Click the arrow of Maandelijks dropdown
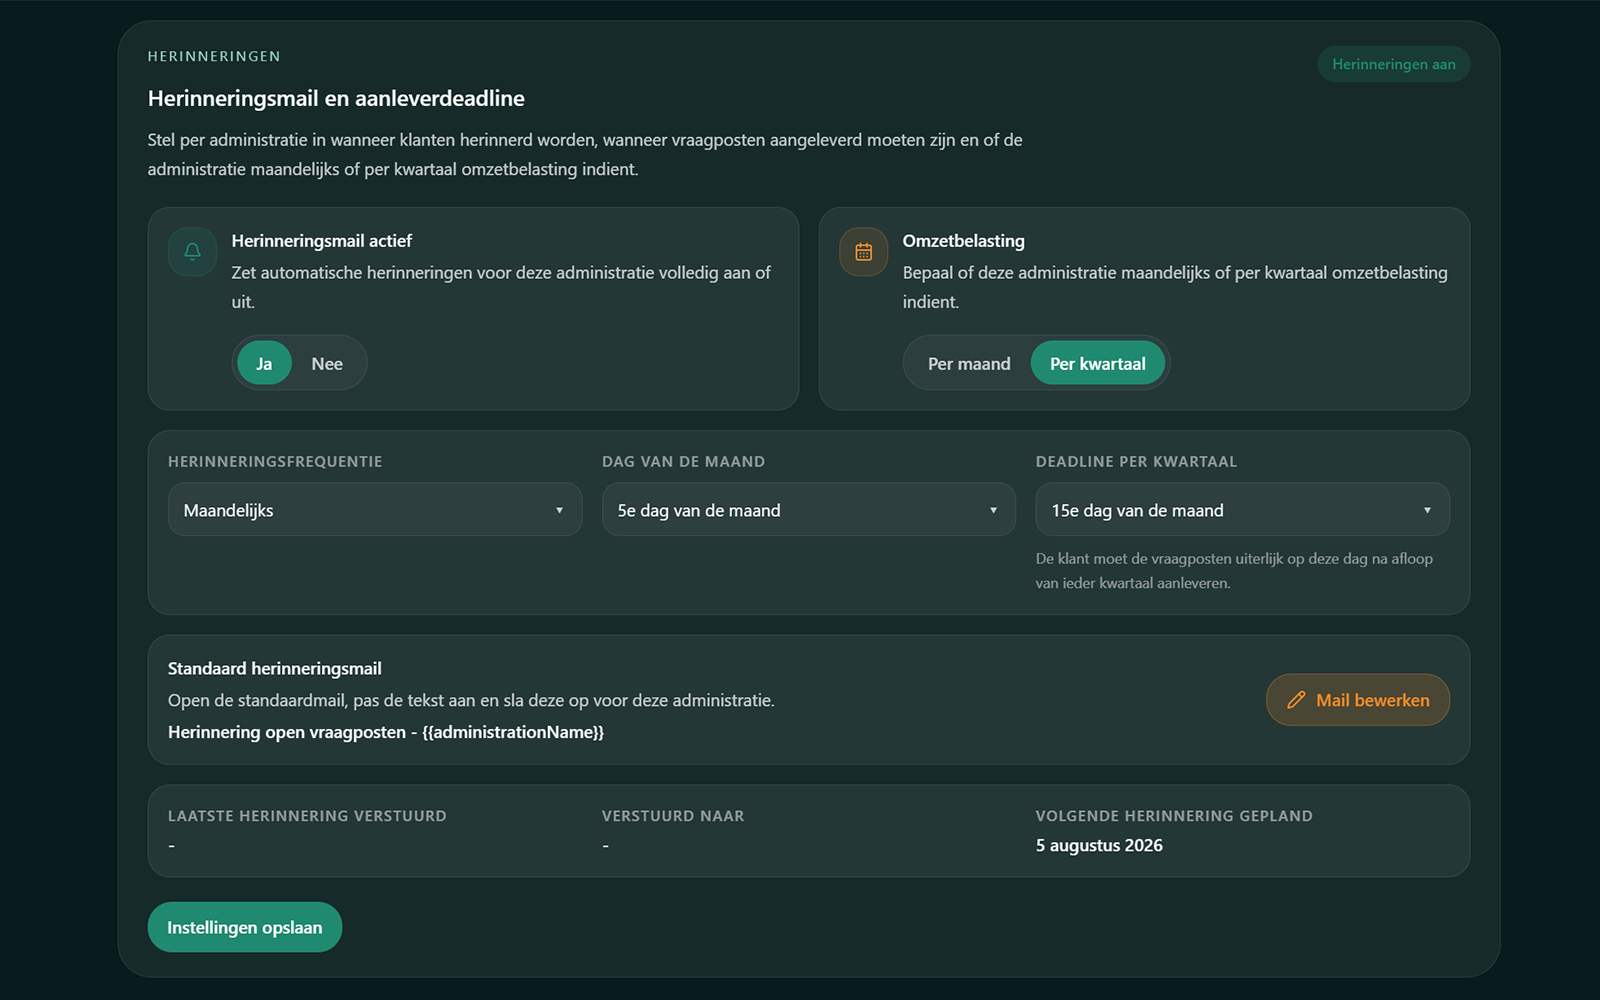The width and height of the screenshot is (1600, 1000). (559, 510)
